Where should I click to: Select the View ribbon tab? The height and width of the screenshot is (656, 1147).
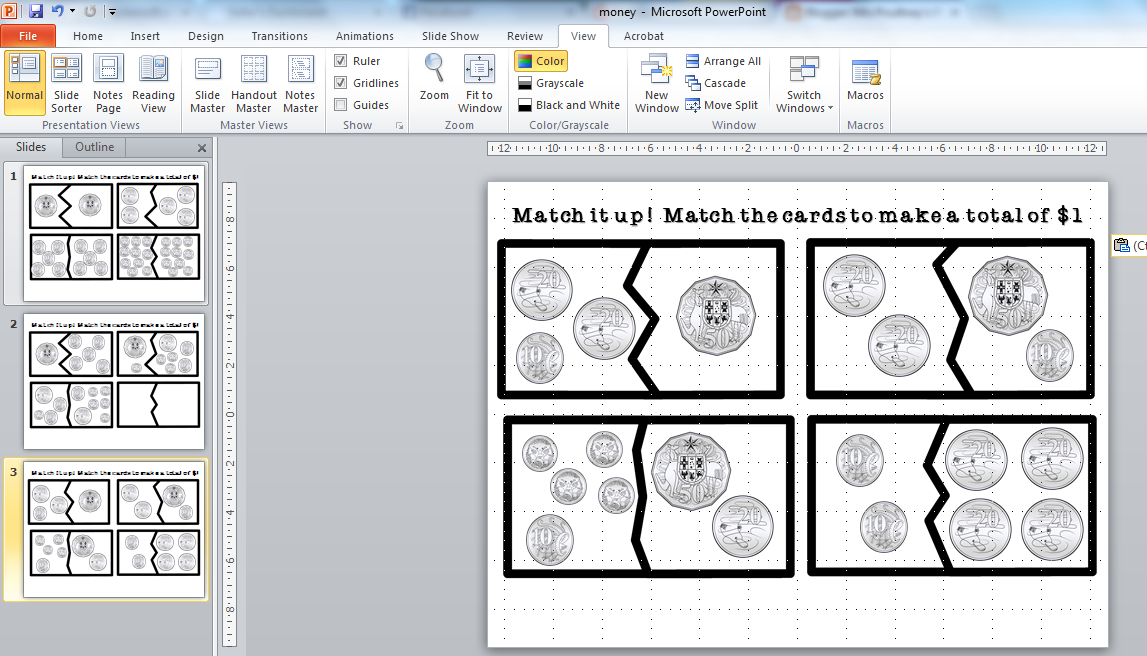(x=583, y=36)
